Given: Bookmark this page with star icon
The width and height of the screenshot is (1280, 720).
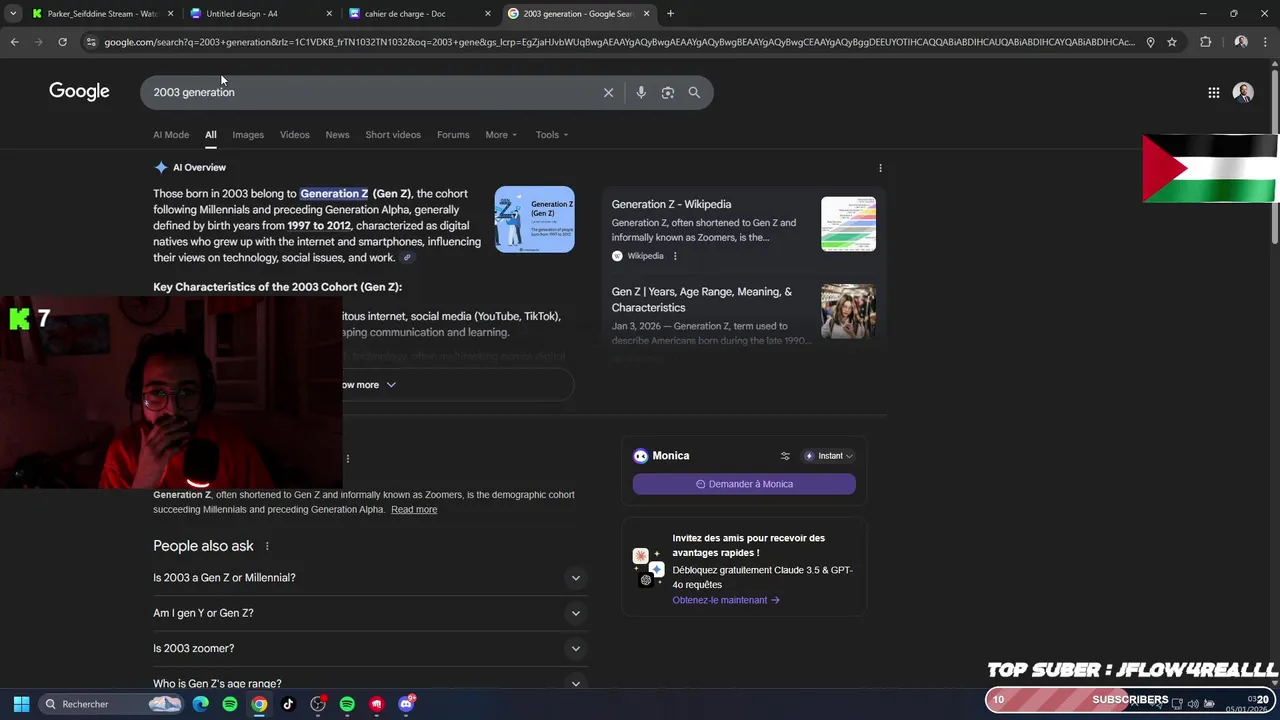Looking at the screenshot, I should click(x=1172, y=42).
